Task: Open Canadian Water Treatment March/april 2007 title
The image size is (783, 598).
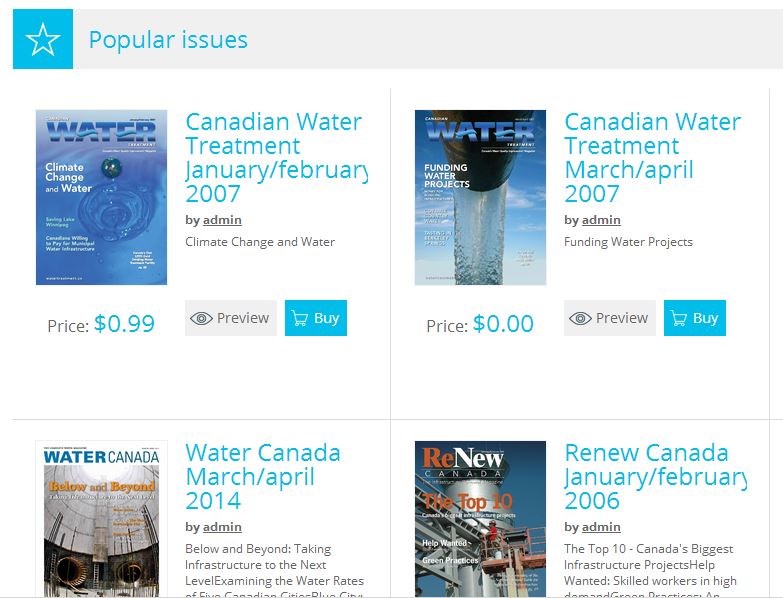Action: (x=653, y=157)
